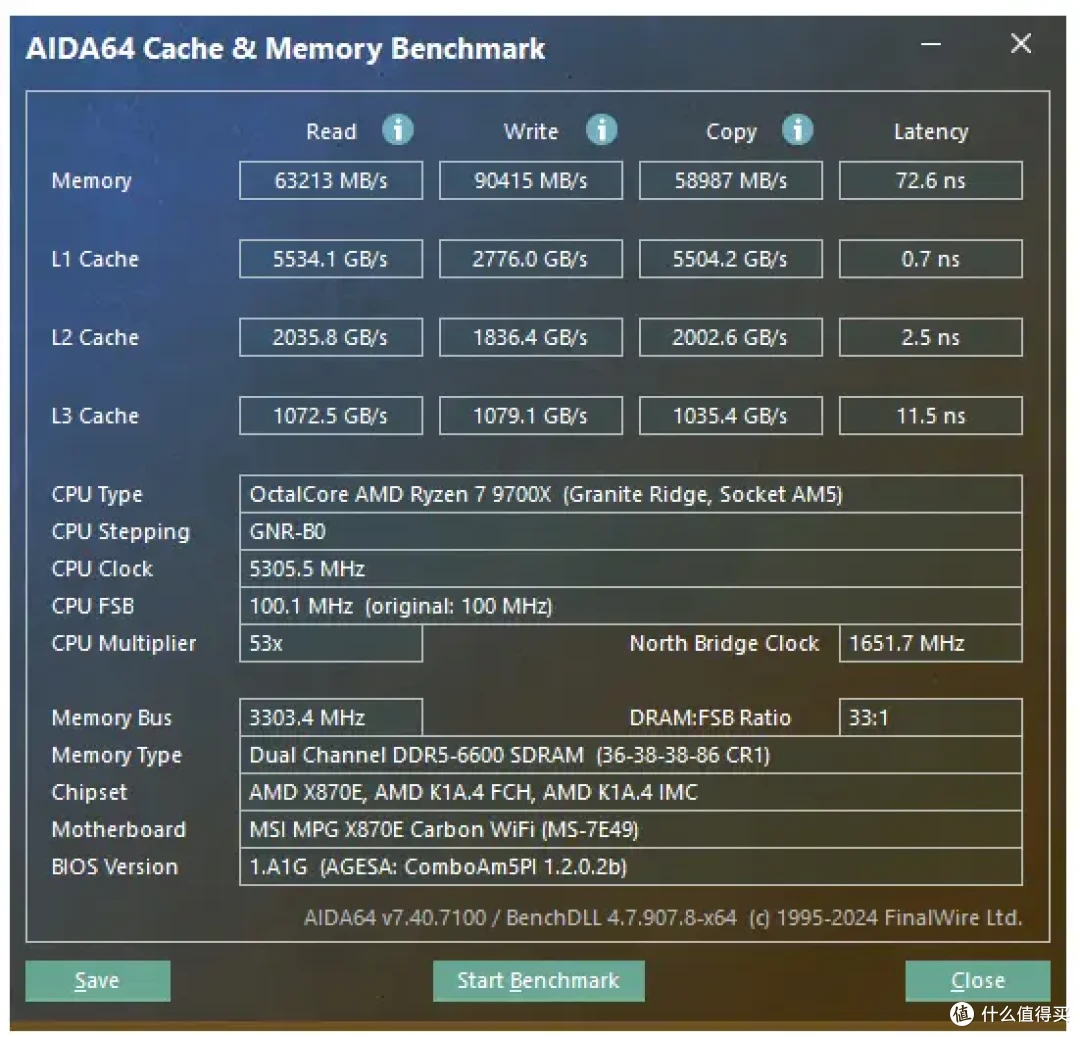Select the Memory Write value 90415 MB/s

(530, 180)
